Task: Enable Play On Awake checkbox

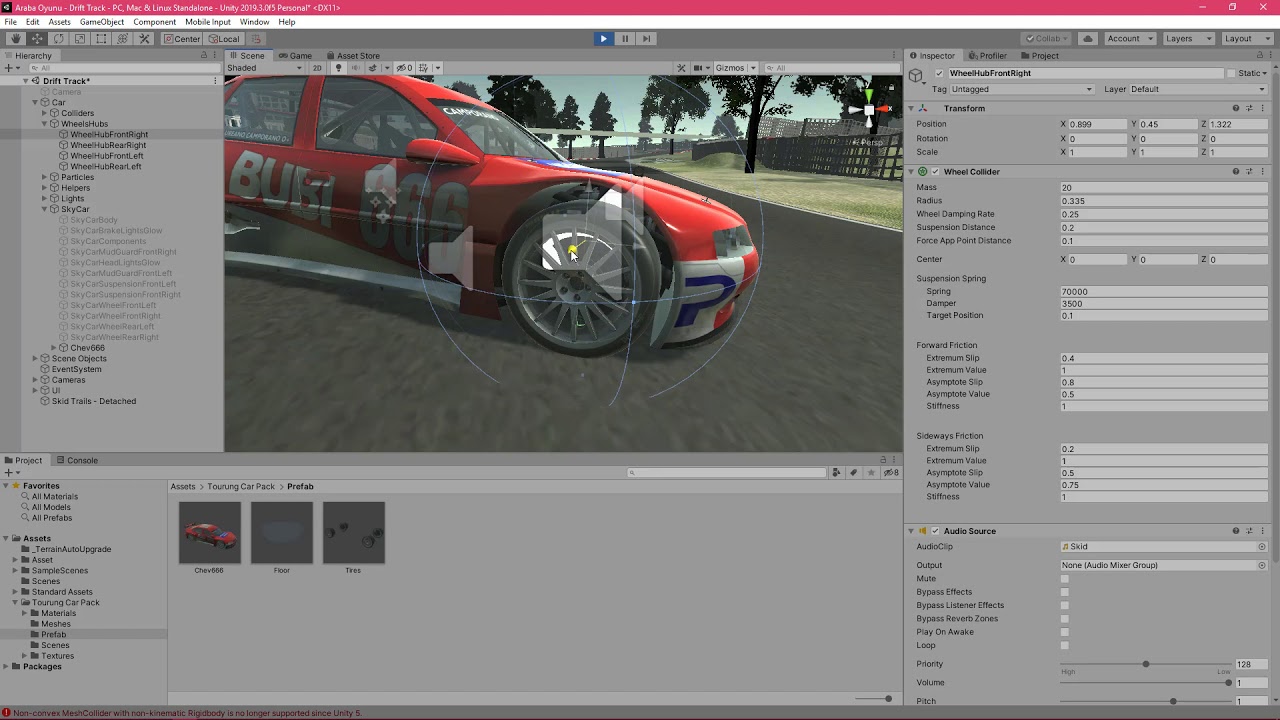Action: click(1065, 632)
